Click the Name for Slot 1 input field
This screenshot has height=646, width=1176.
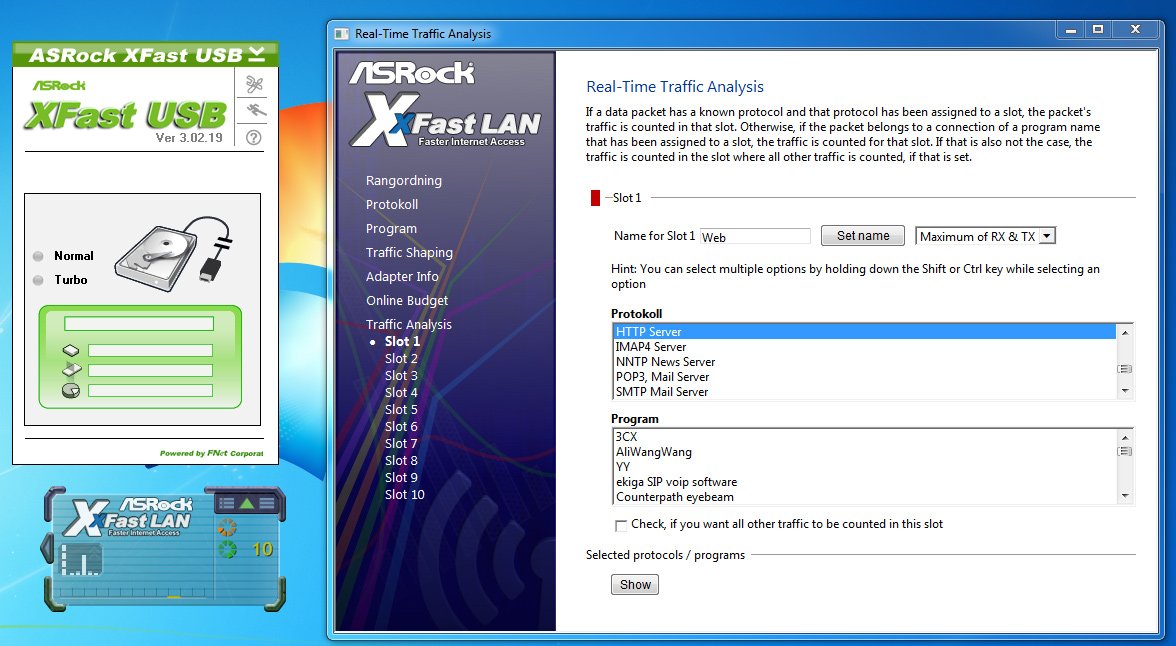point(755,235)
